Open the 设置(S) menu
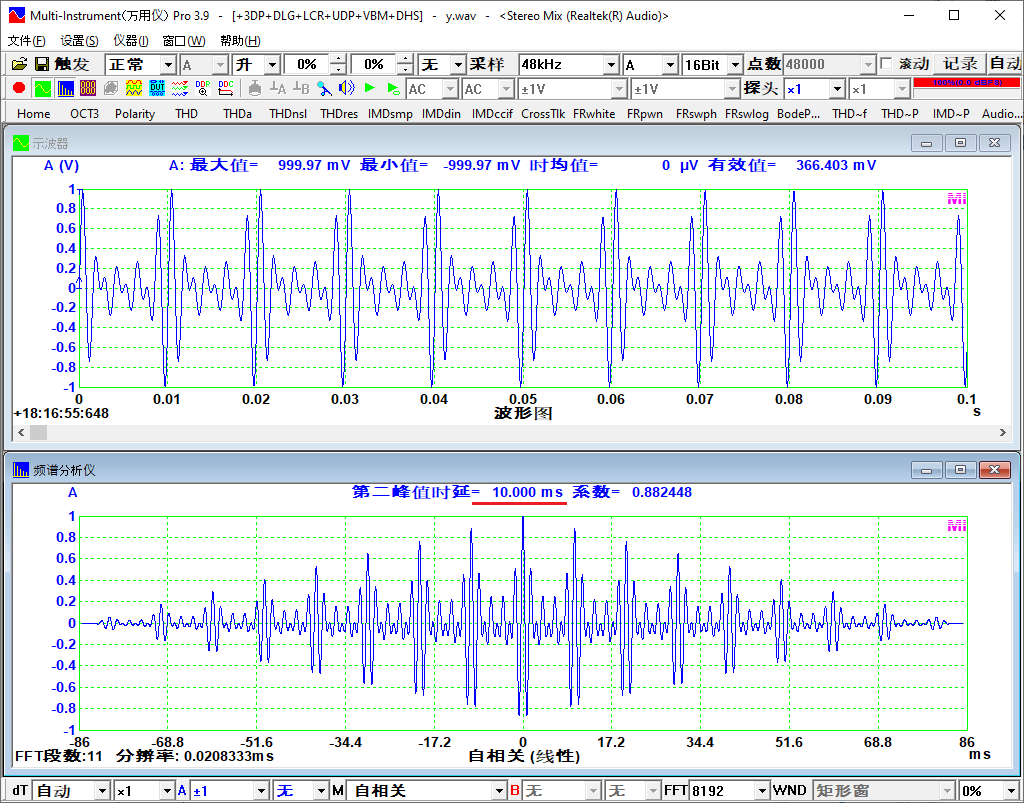Viewport: 1024px width, 803px height. 79,40
